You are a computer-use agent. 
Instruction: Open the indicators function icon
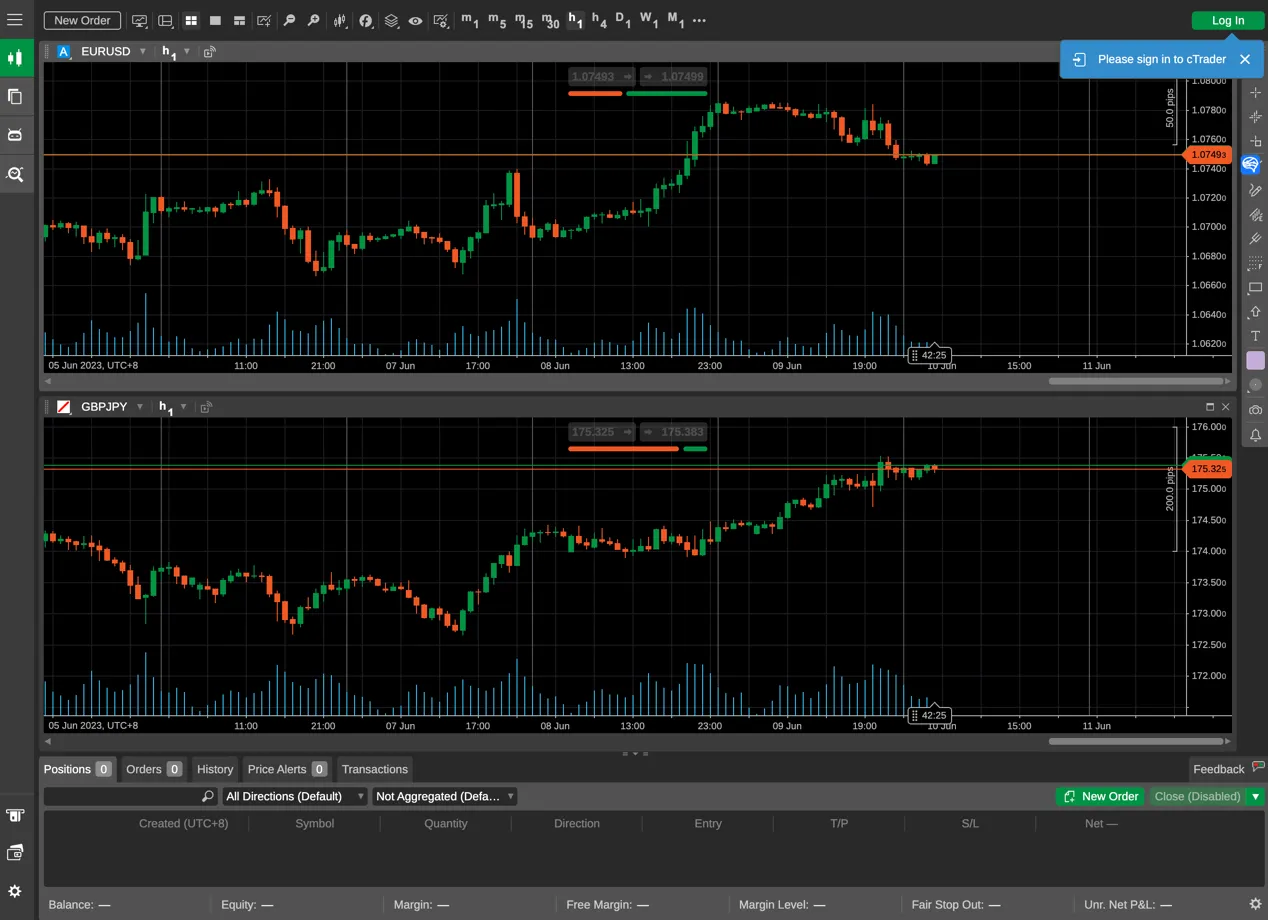pyautogui.click(x=365, y=20)
